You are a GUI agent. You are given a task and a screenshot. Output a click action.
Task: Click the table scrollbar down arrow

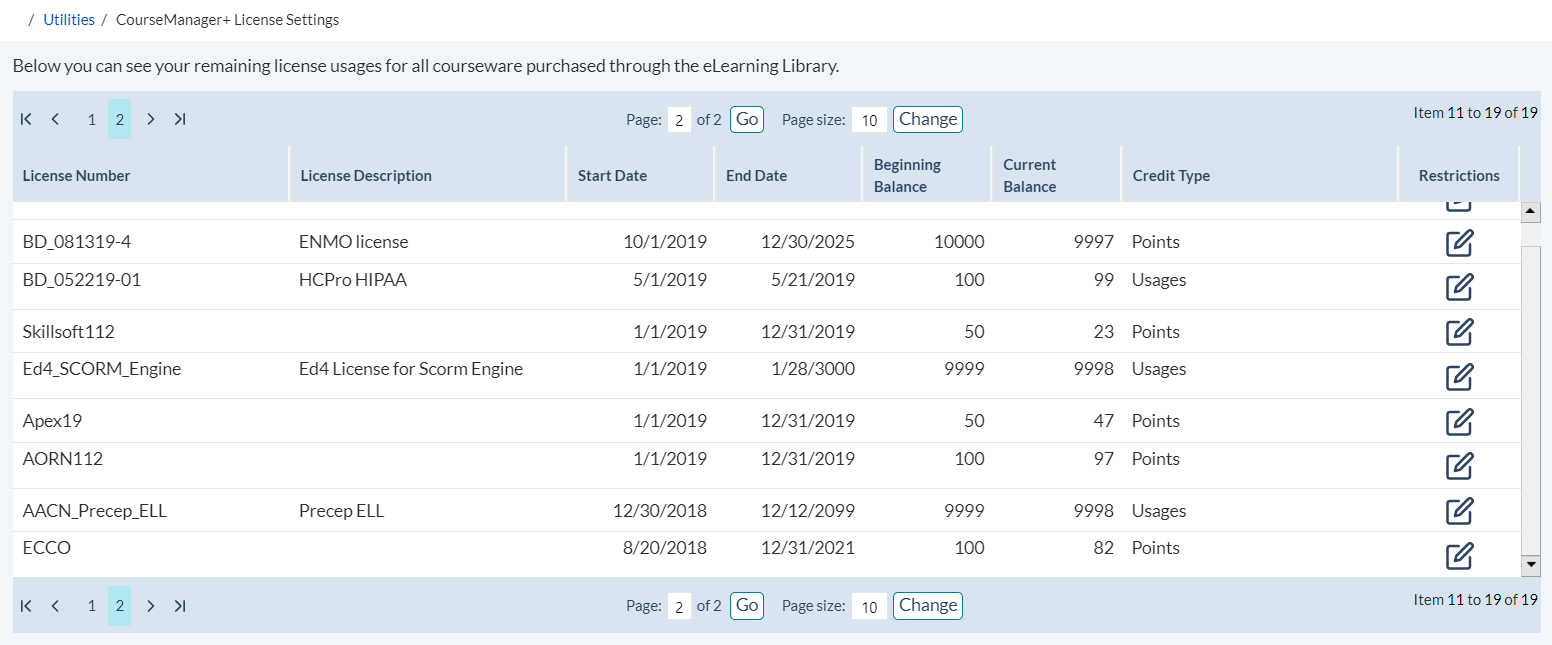[x=1529, y=566]
